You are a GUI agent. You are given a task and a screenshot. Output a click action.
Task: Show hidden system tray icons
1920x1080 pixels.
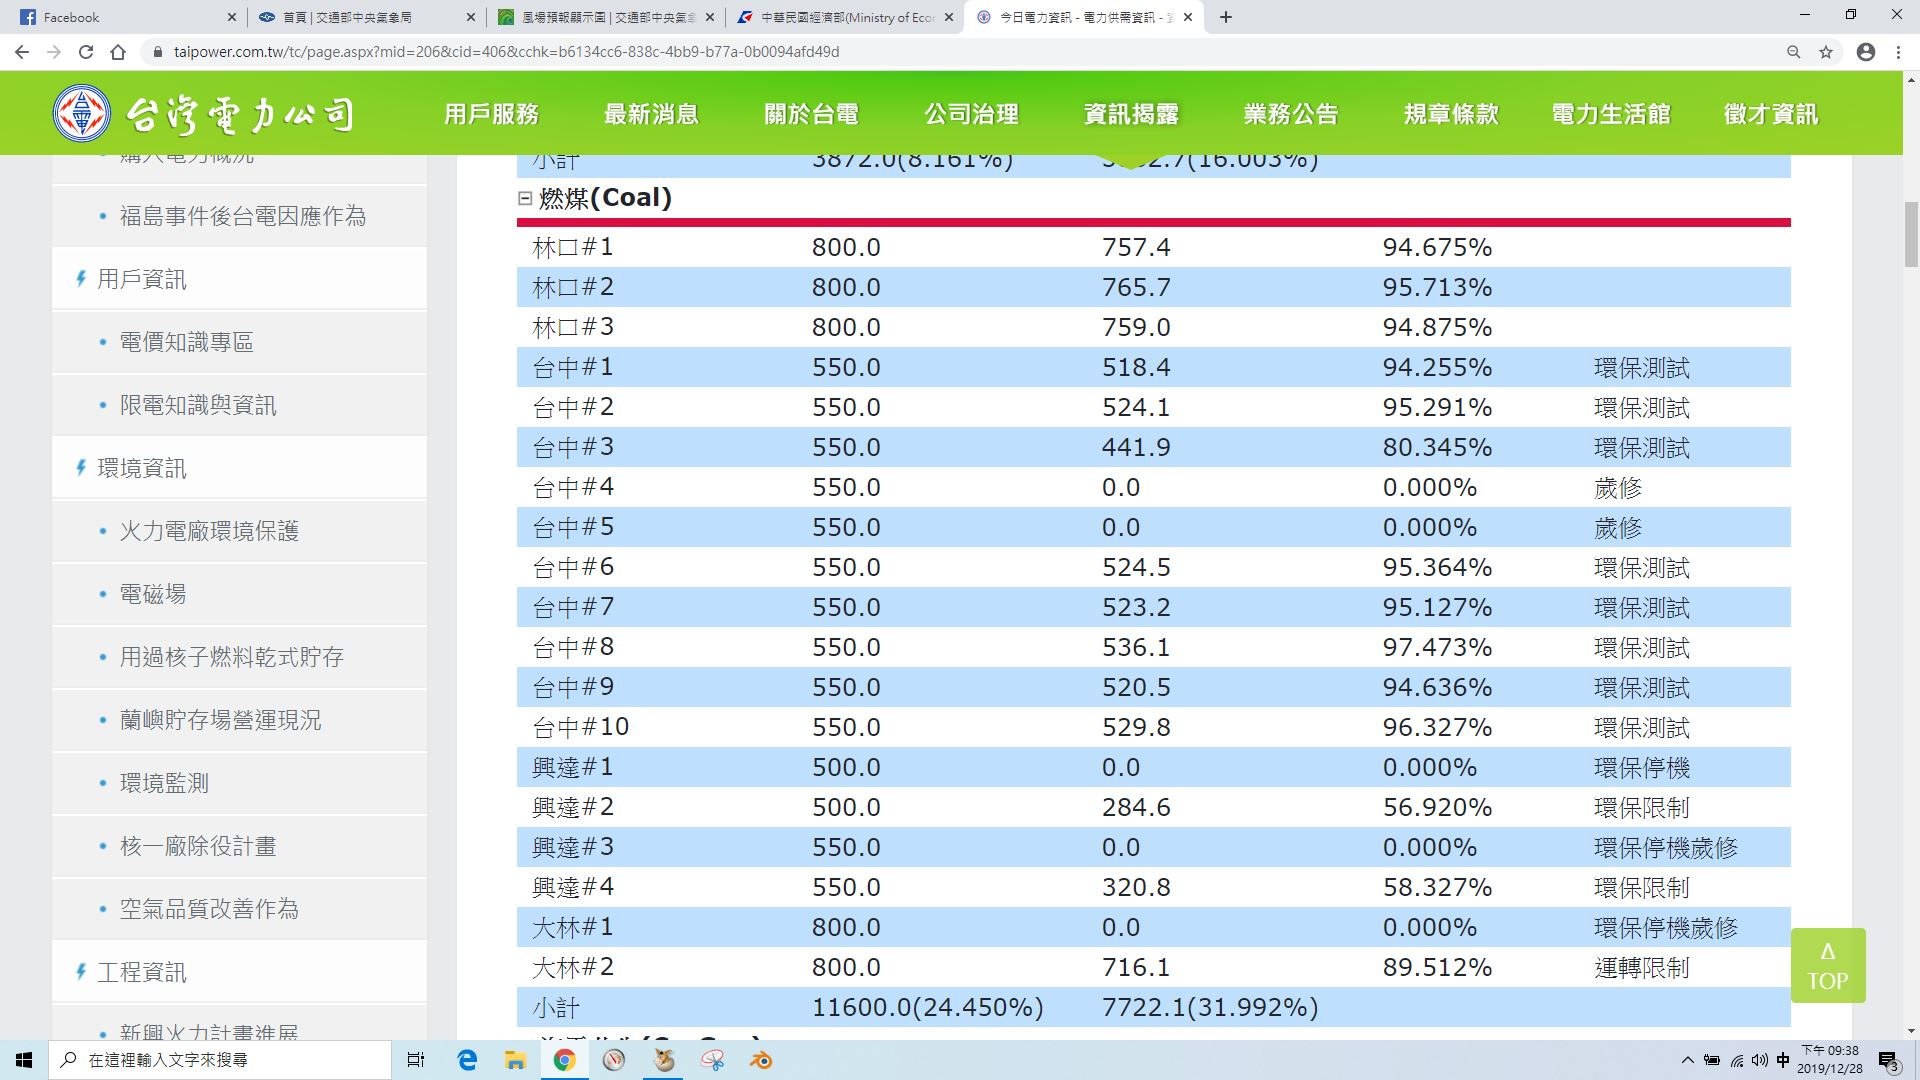click(x=1688, y=1060)
